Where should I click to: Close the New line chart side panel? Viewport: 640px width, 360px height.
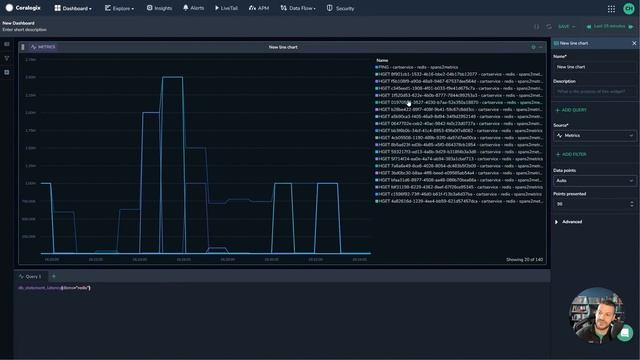(634, 43)
